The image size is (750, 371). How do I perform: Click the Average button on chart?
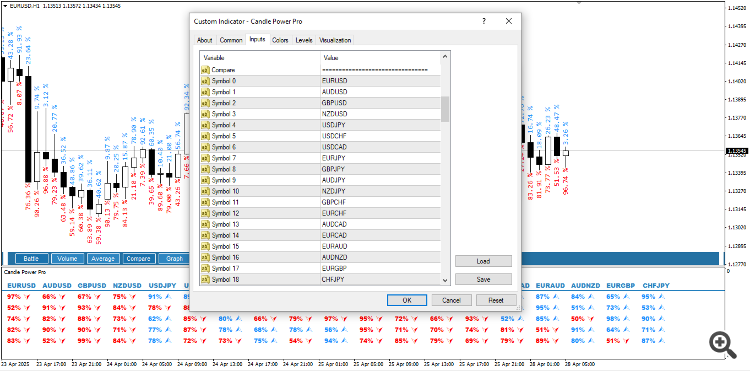coord(103,259)
